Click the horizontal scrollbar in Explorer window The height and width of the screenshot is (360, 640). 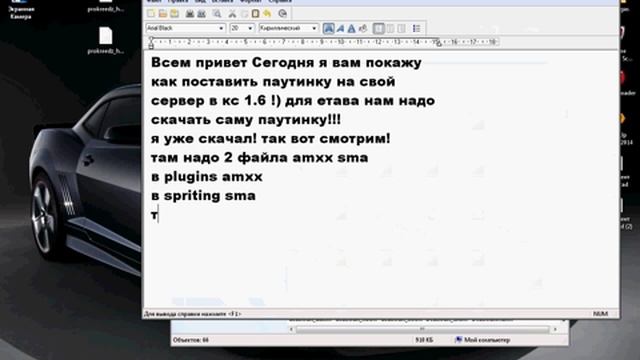(x=422, y=329)
